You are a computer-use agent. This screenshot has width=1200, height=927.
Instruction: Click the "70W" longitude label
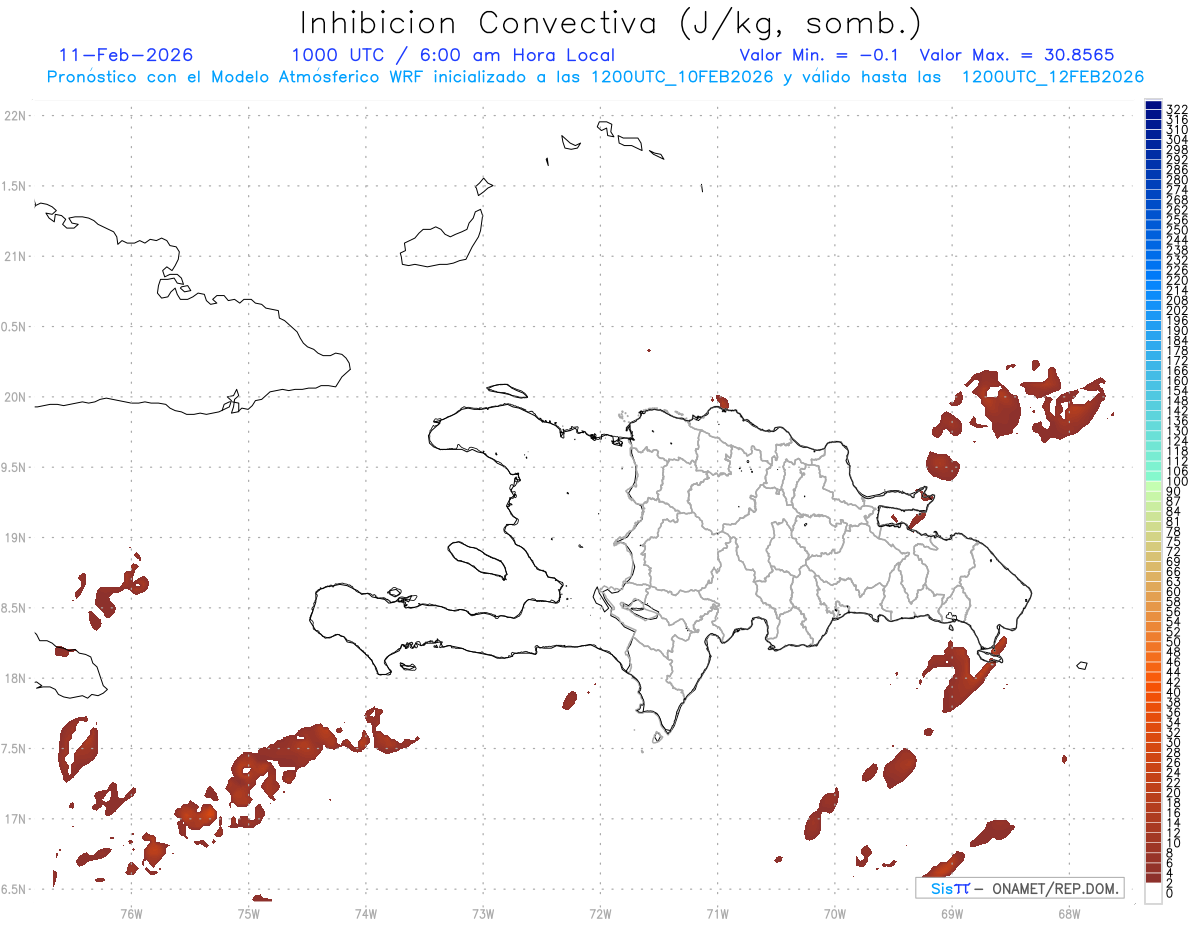click(x=834, y=912)
